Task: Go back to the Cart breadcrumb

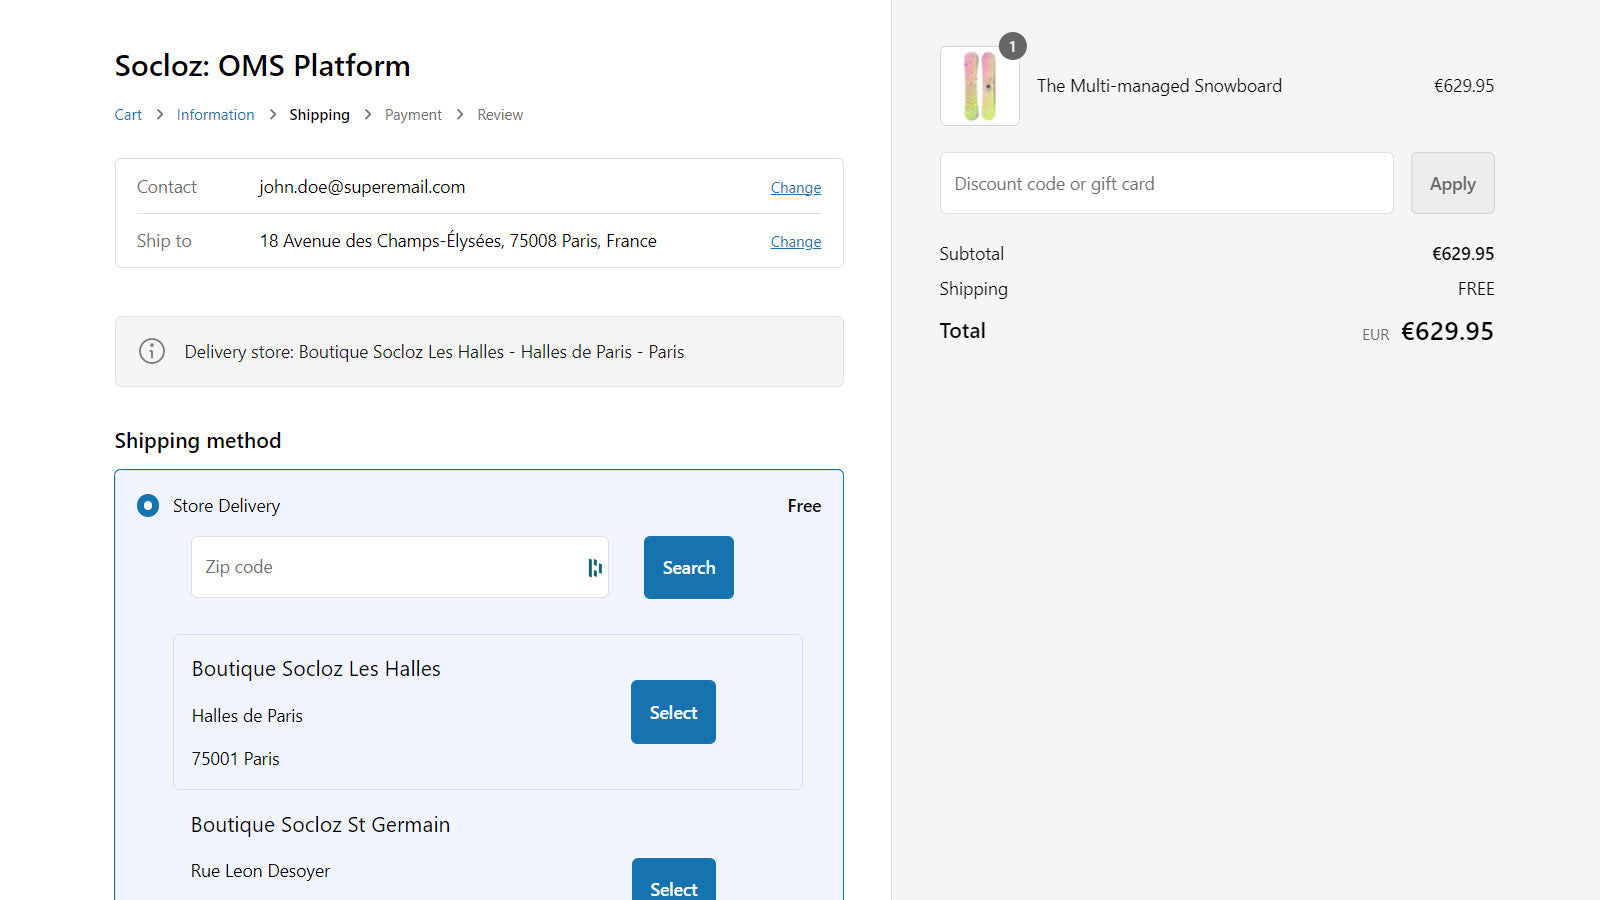Action: 128,115
